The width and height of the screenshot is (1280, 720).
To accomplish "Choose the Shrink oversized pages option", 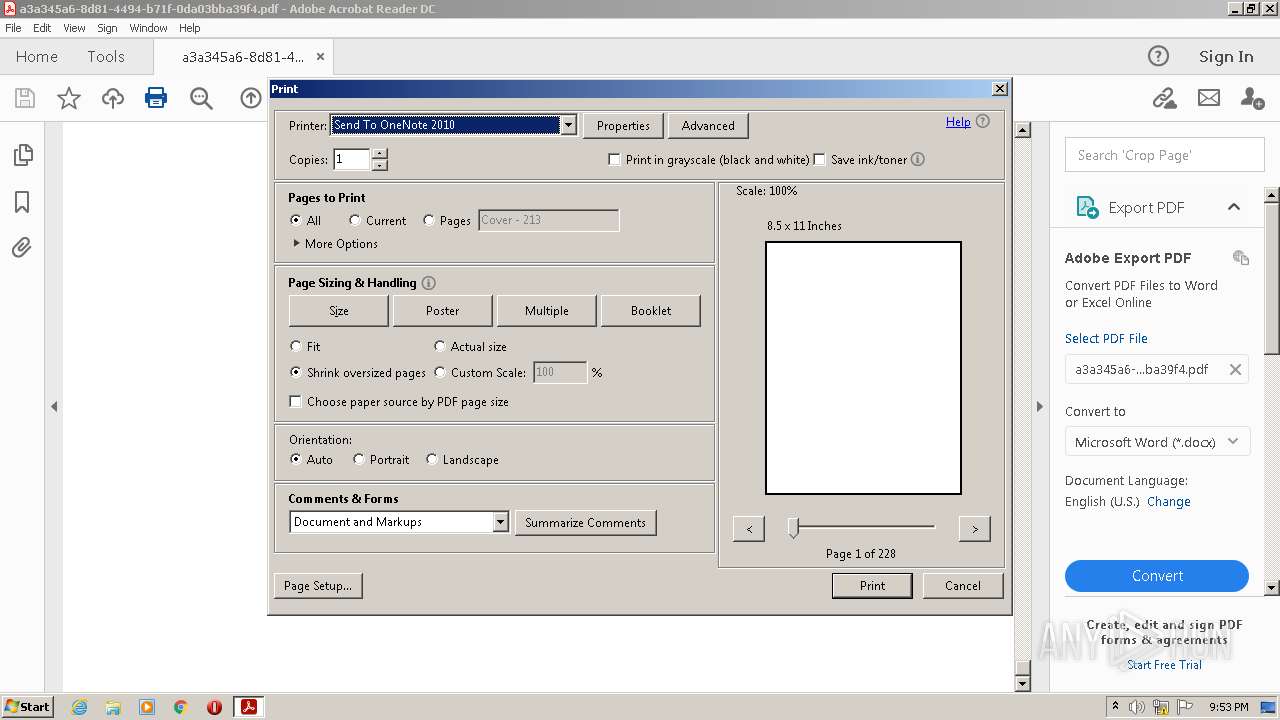I will coord(296,372).
